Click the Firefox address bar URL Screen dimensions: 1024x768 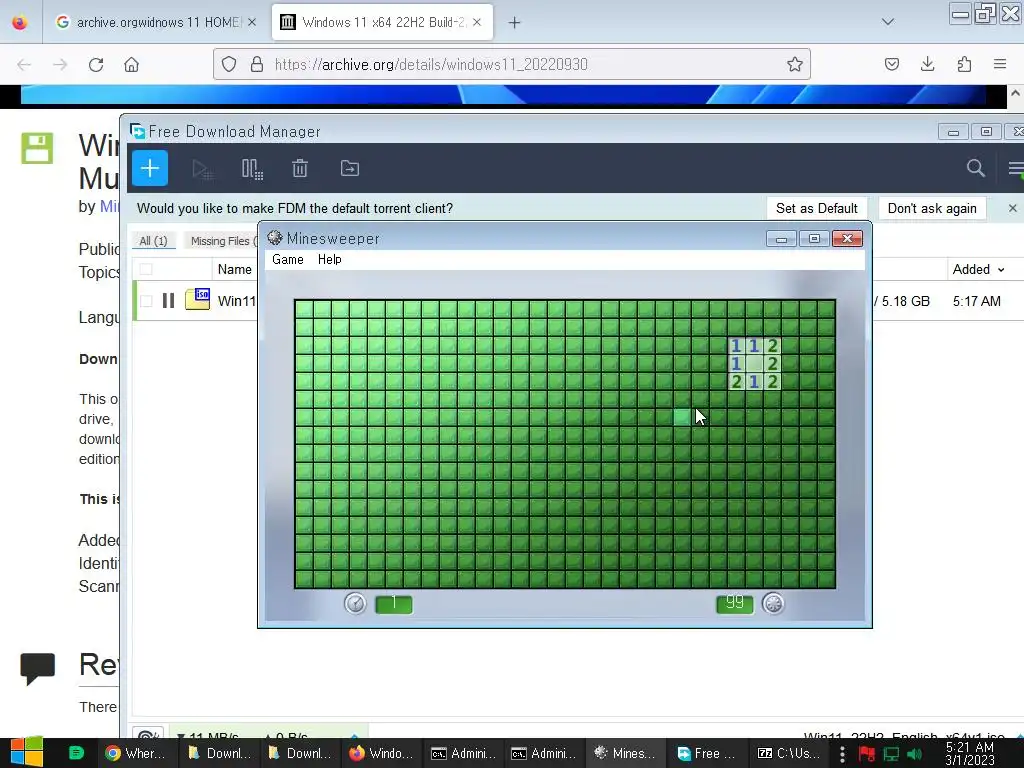click(431, 64)
